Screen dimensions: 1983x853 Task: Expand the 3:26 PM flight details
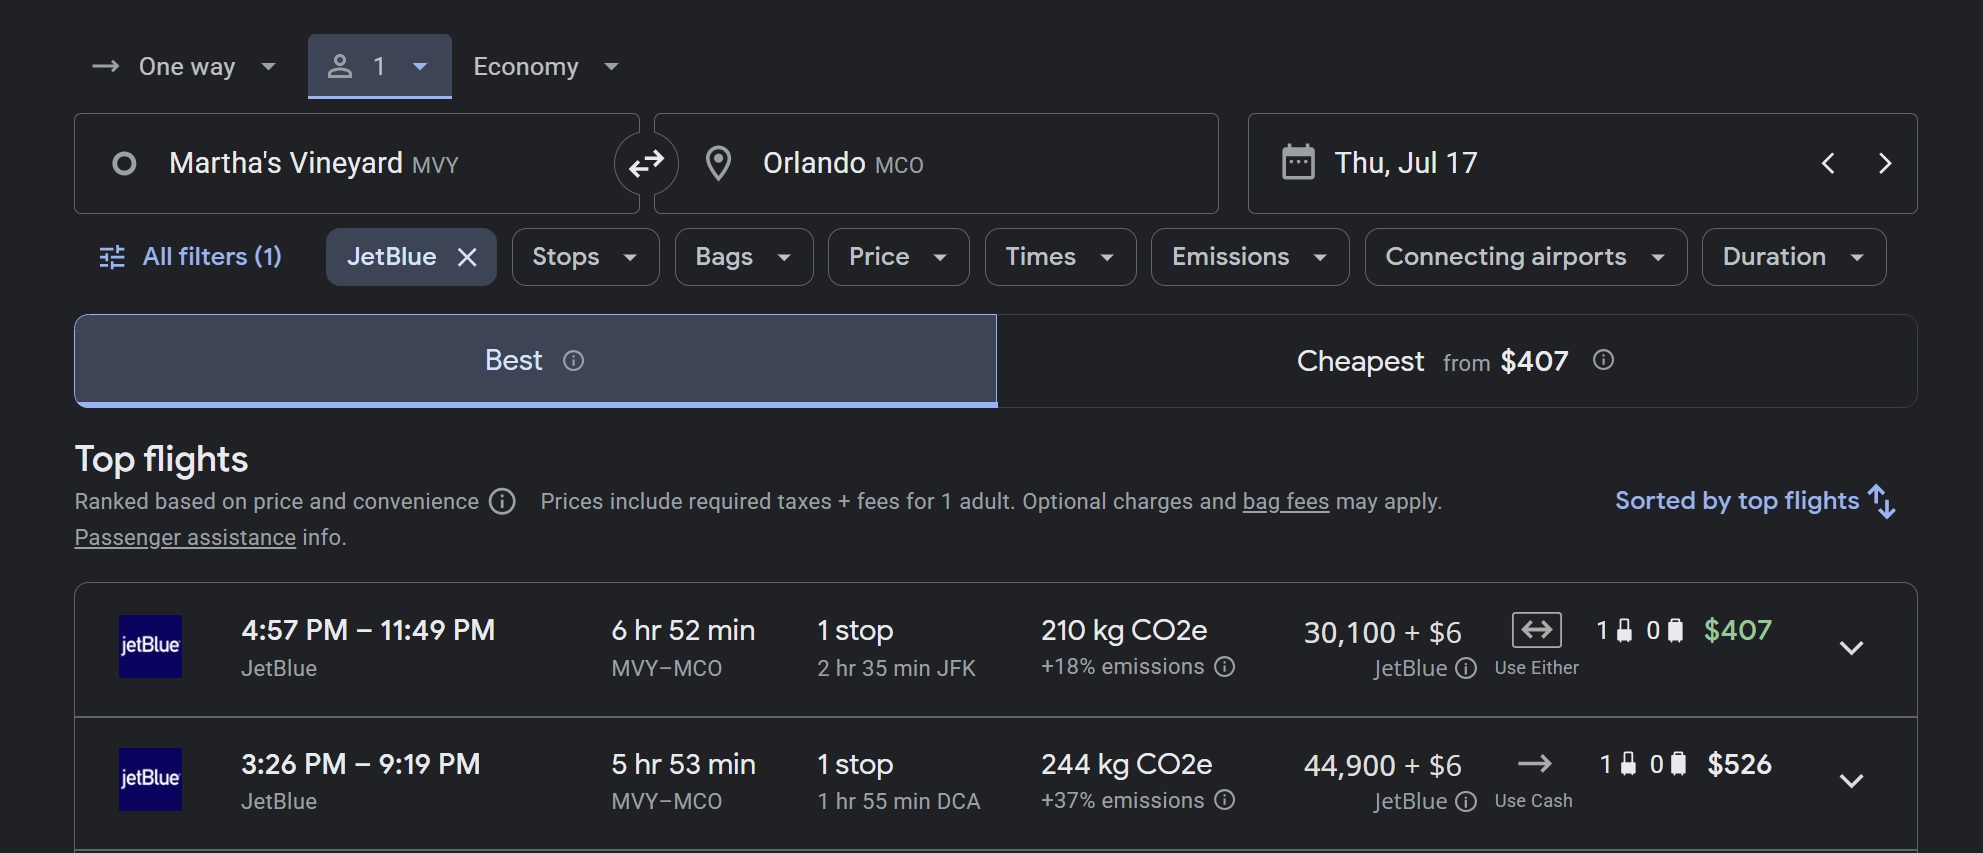pos(1852,781)
